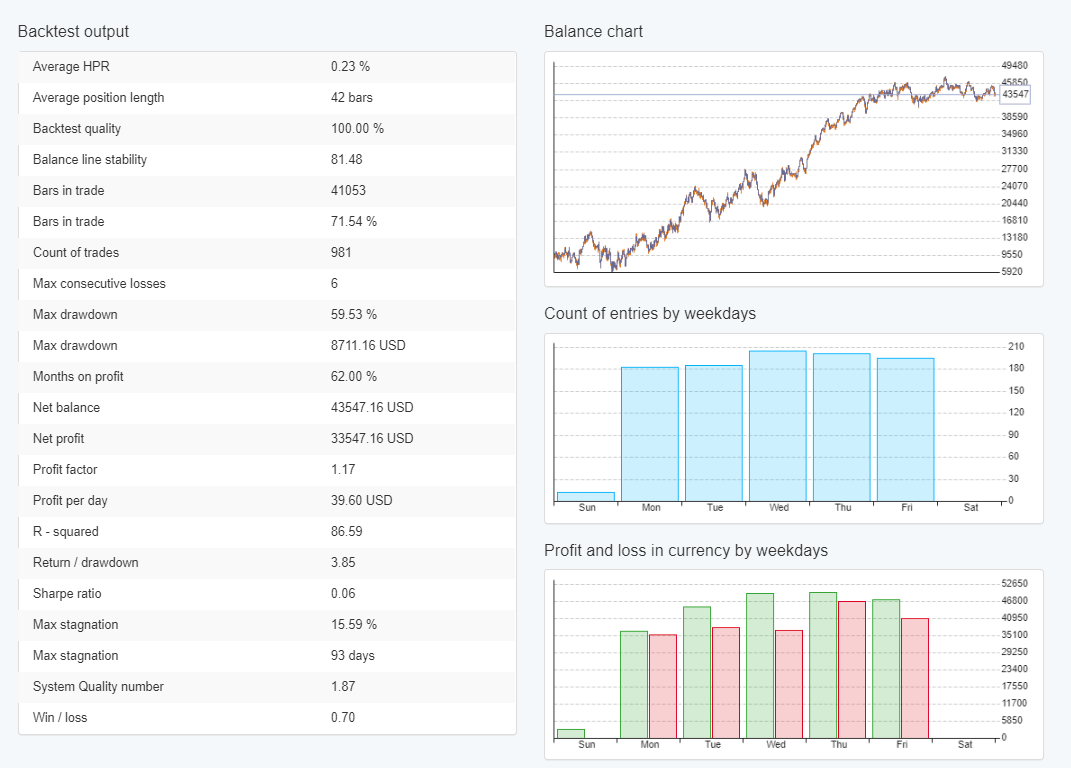
Task: Click the Net profit value 33547.16 USD
Action: [370, 438]
